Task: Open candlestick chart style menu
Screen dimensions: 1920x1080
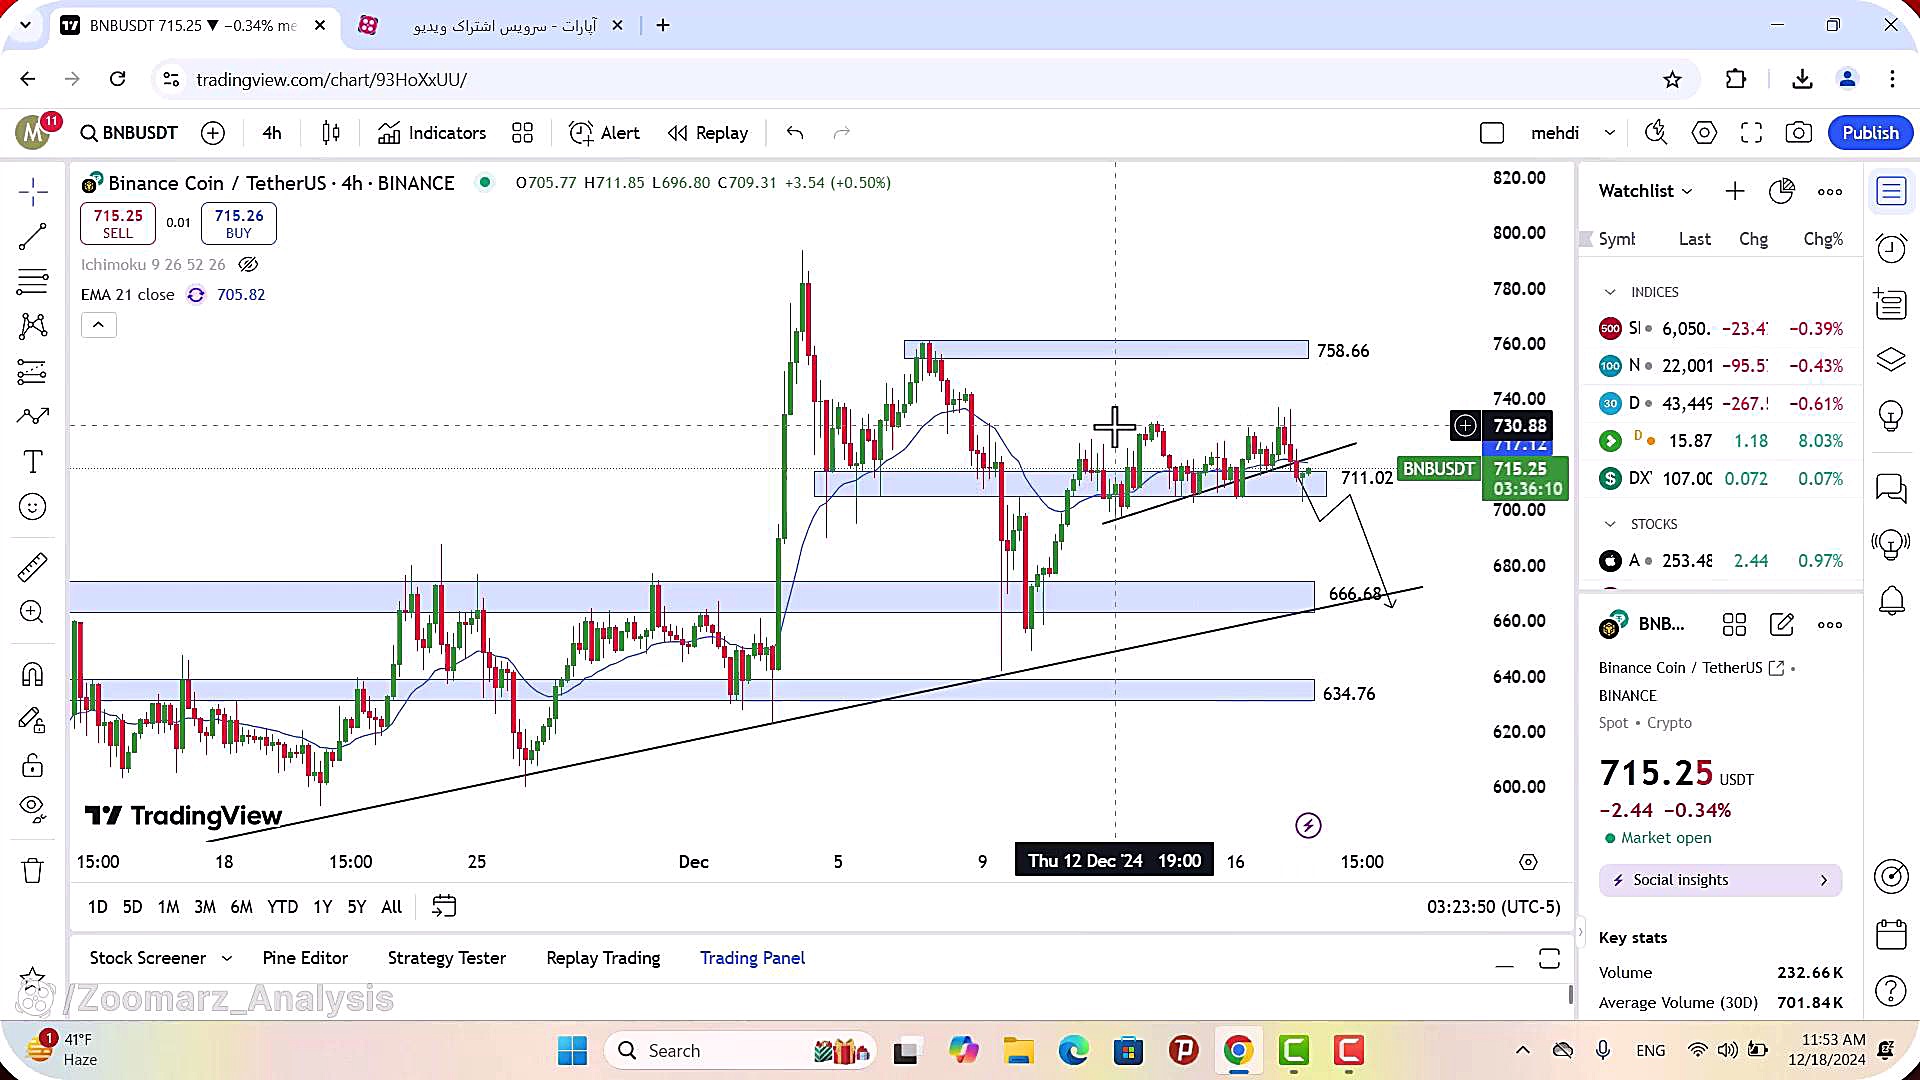Action: pyautogui.click(x=331, y=133)
